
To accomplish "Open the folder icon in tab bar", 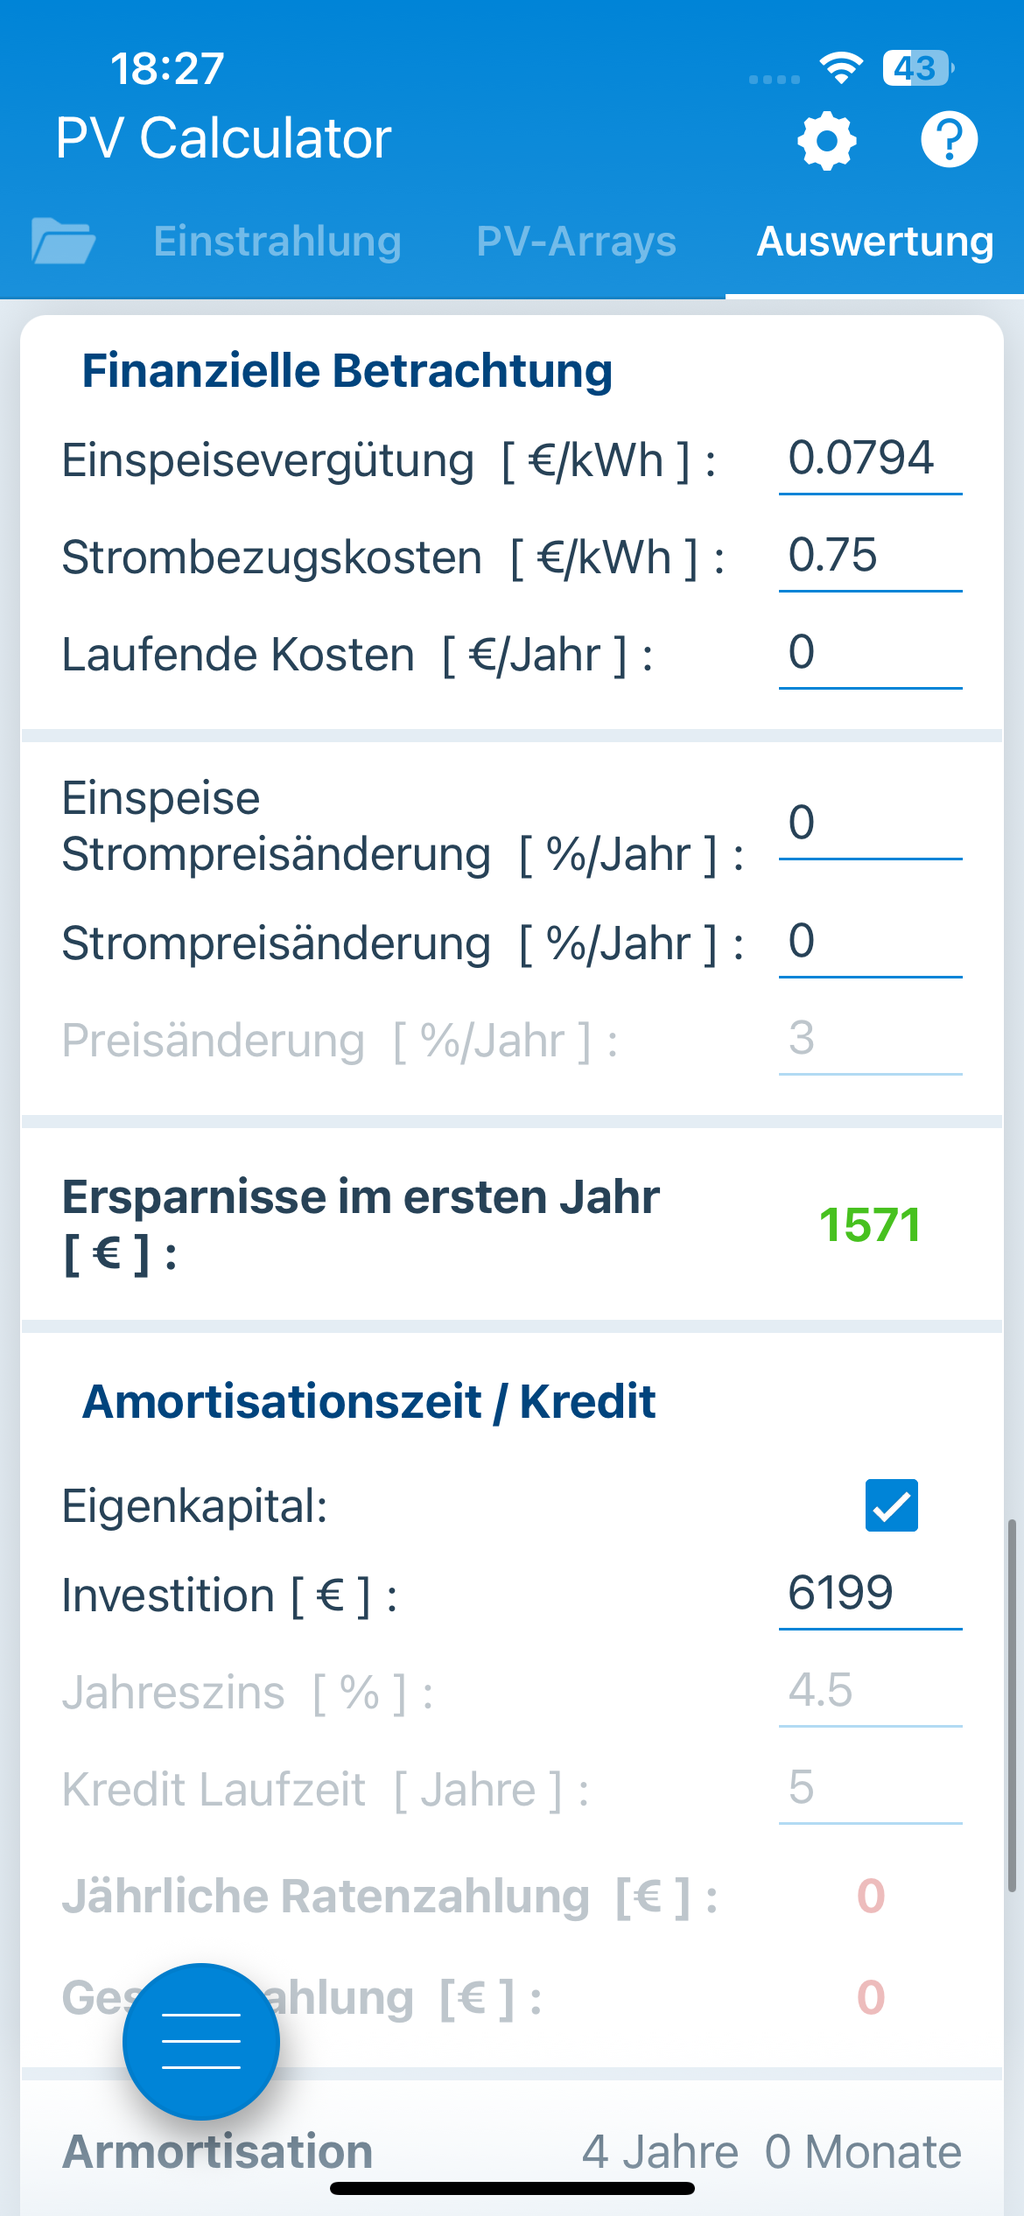I will (x=63, y=241).
